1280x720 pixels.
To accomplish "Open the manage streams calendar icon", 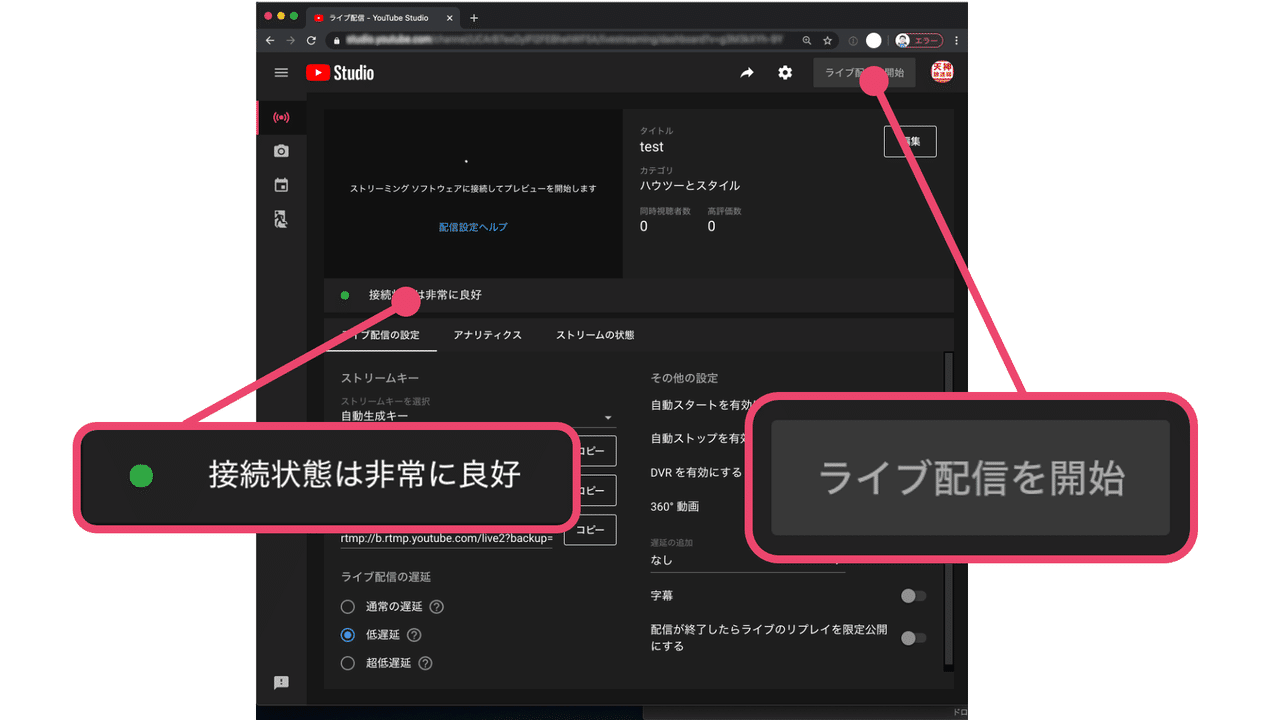I will [281, 184].
